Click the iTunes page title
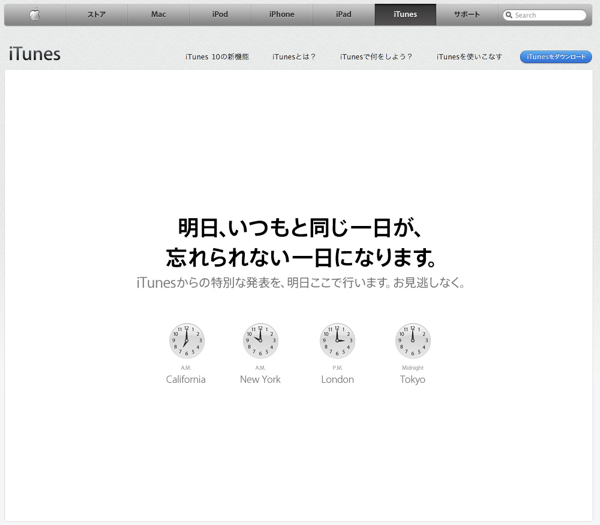The width and height of the screenshot is (600, 525). 35,54
